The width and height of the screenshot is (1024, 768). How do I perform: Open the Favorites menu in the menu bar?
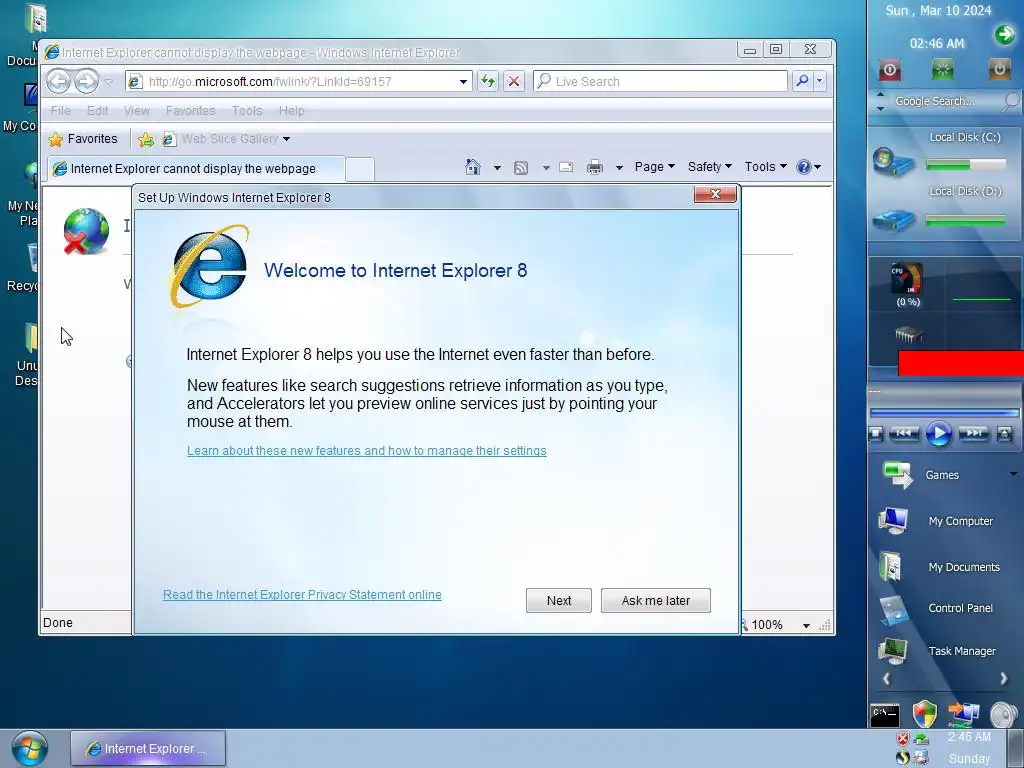point(190,110)
